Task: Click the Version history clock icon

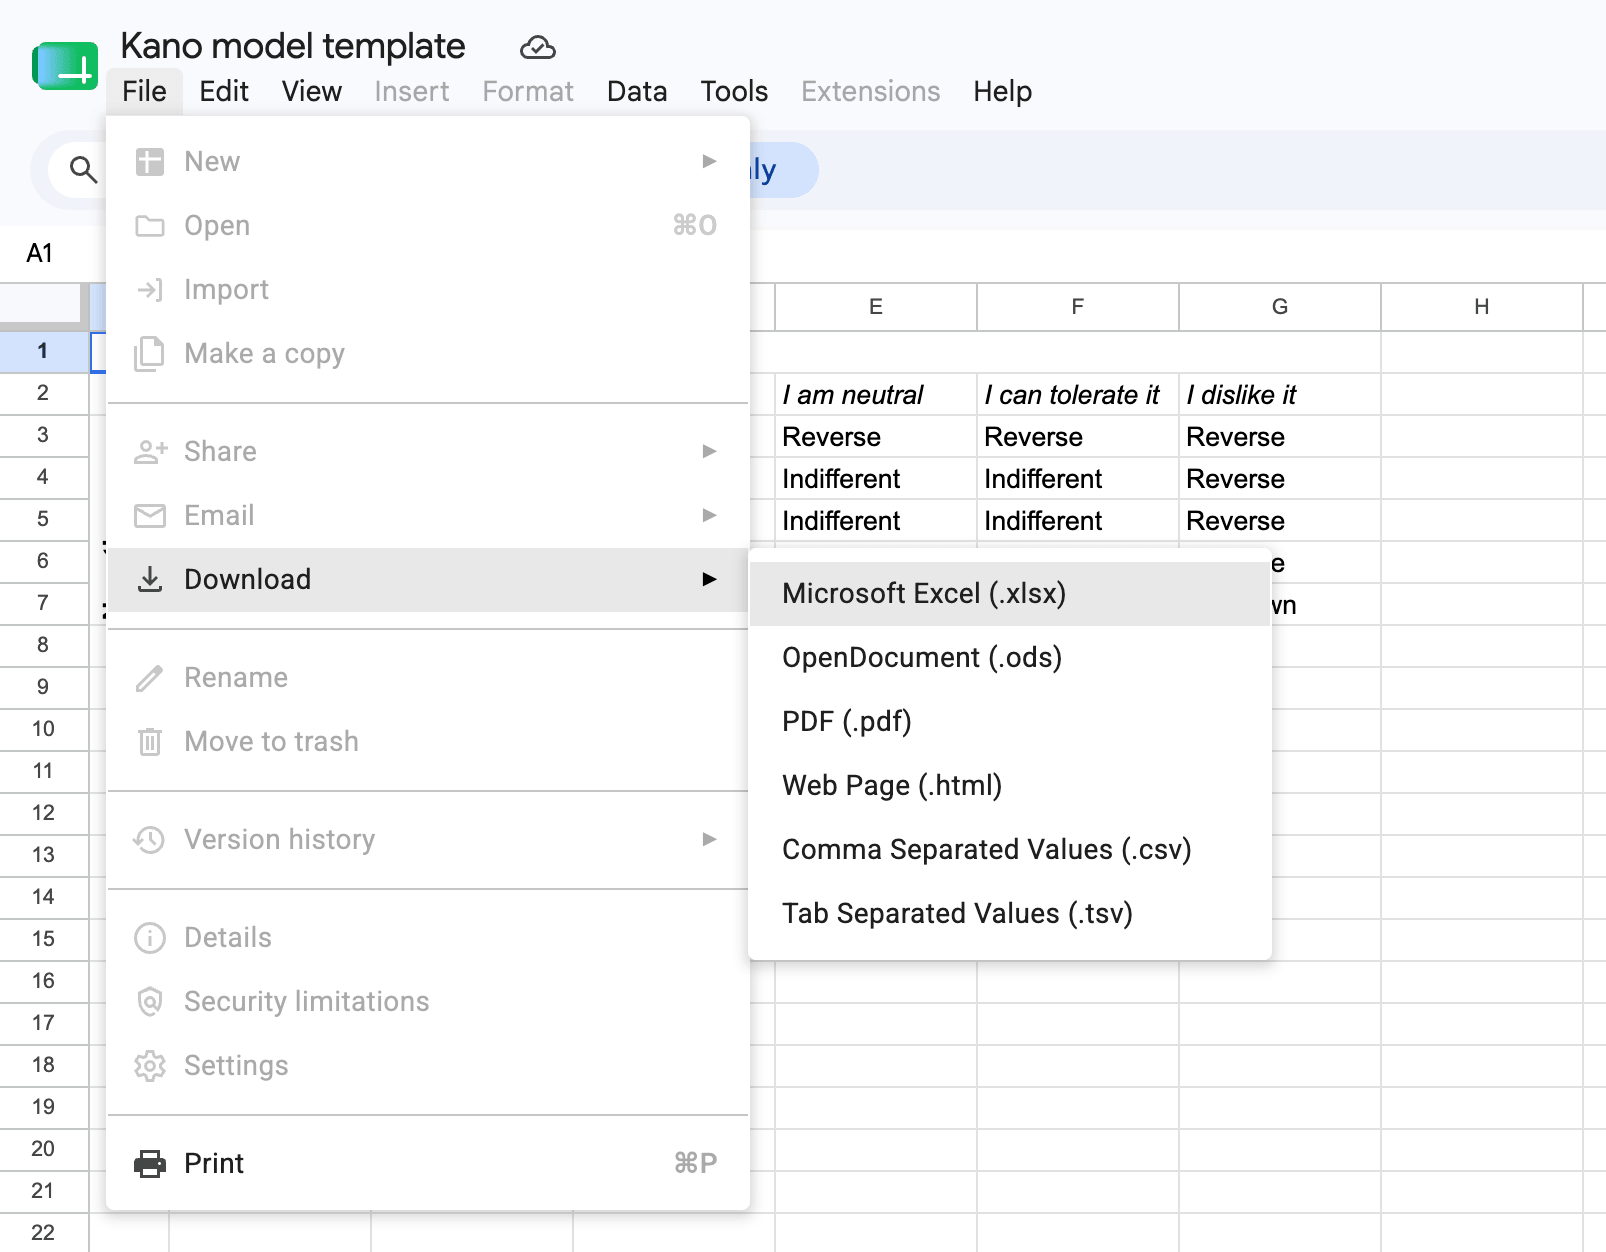Action: tap(150, 840)
